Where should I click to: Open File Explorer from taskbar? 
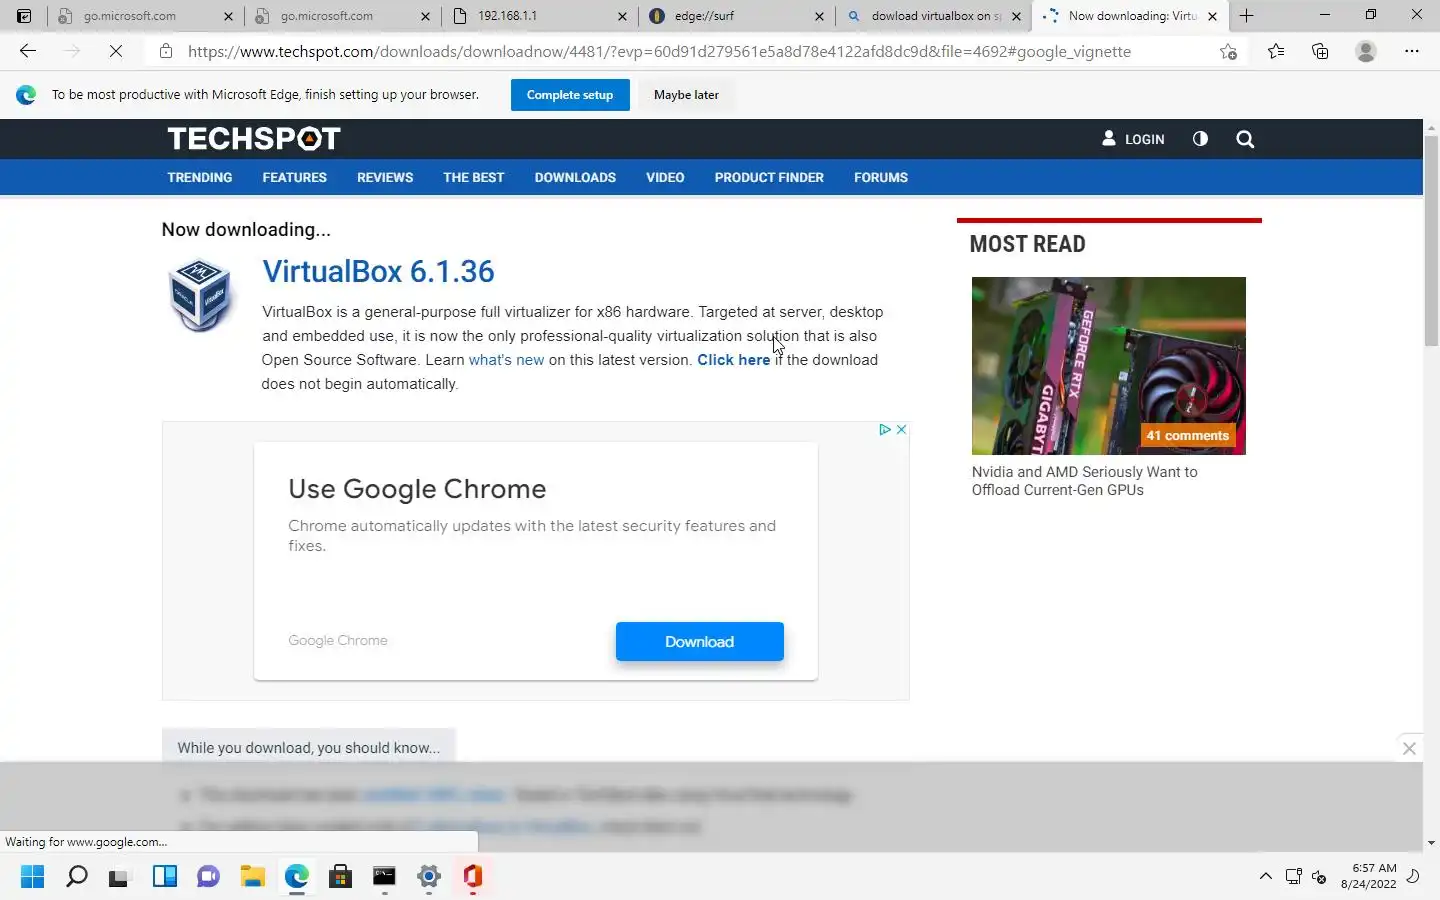pyautogui.click(x=252, y=877)
